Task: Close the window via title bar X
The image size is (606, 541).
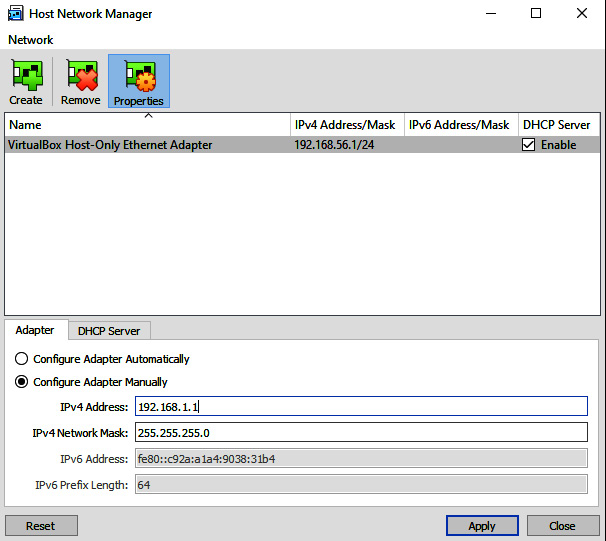Action: (x=582, y=14)
